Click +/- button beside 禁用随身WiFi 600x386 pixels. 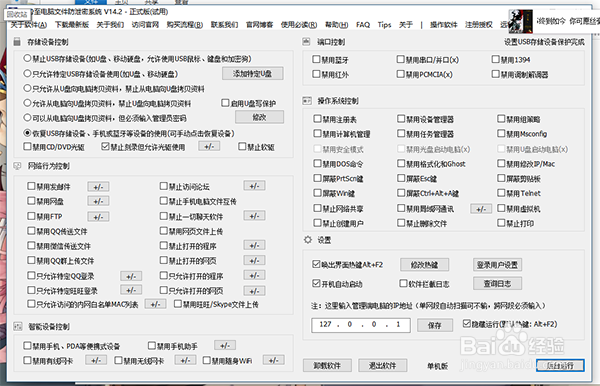pyautogui.click(x=274, y=360)
